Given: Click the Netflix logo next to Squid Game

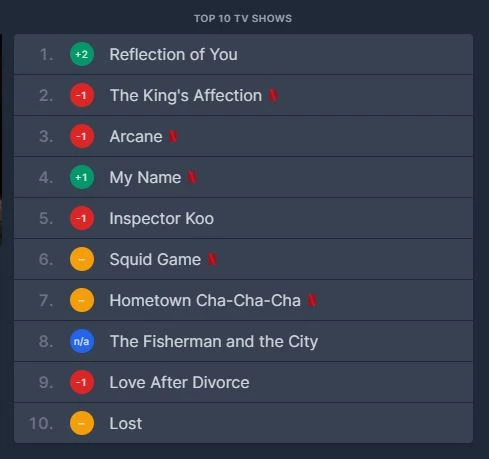Looking at the screenshot, I should click(x=212, y=259).
